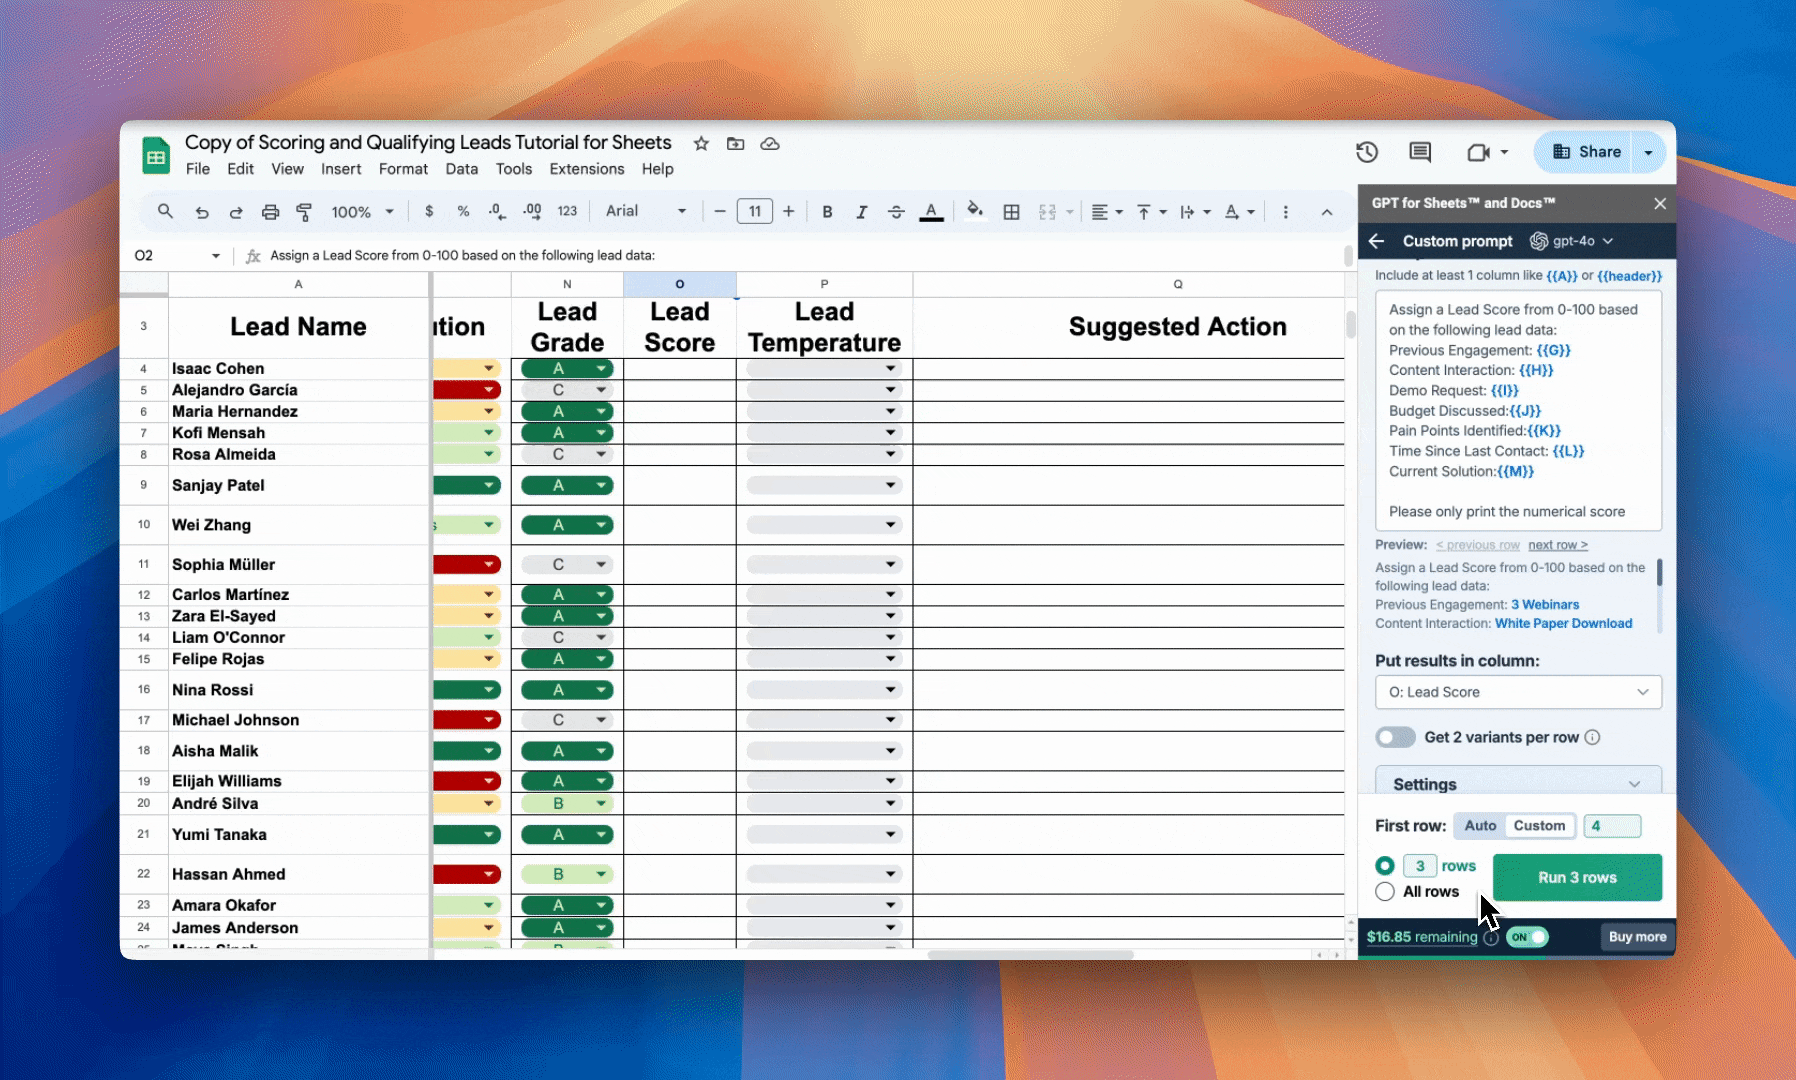The image size is (1796, 1080).
Task: Check the cloud document status icon
Action: tap(770, 143)
